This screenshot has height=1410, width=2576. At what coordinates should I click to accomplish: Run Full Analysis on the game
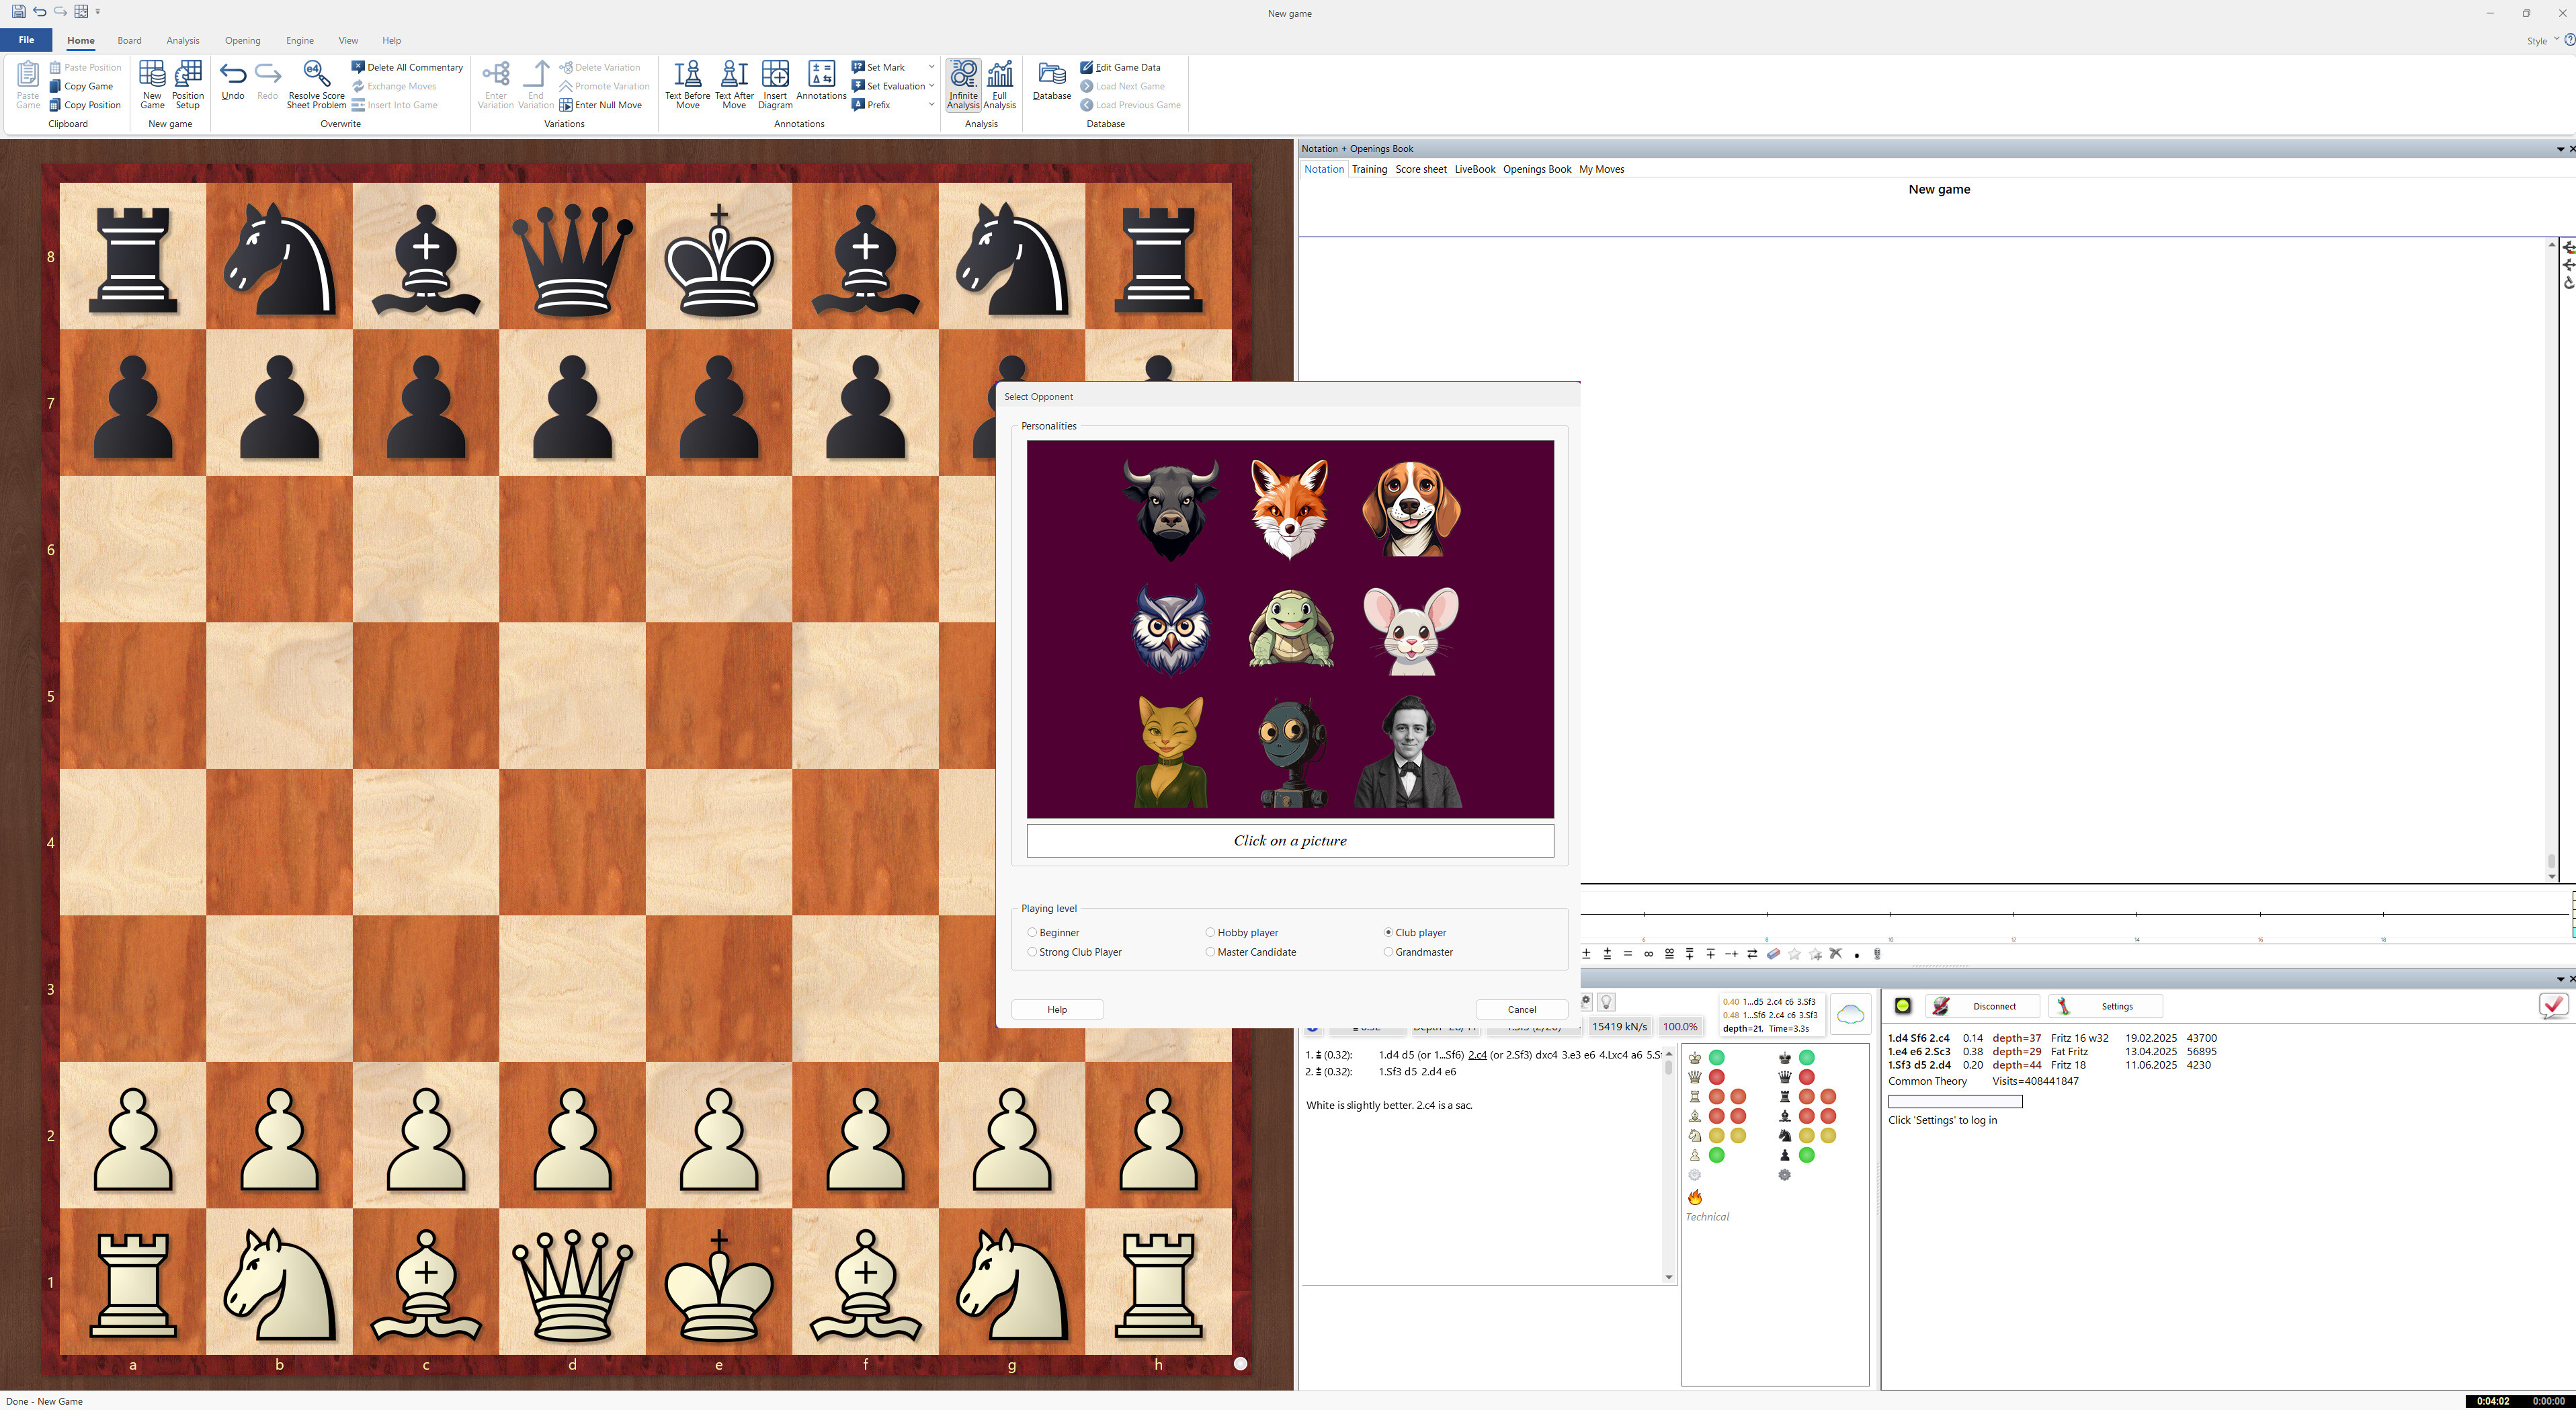[x=999, y=84]
